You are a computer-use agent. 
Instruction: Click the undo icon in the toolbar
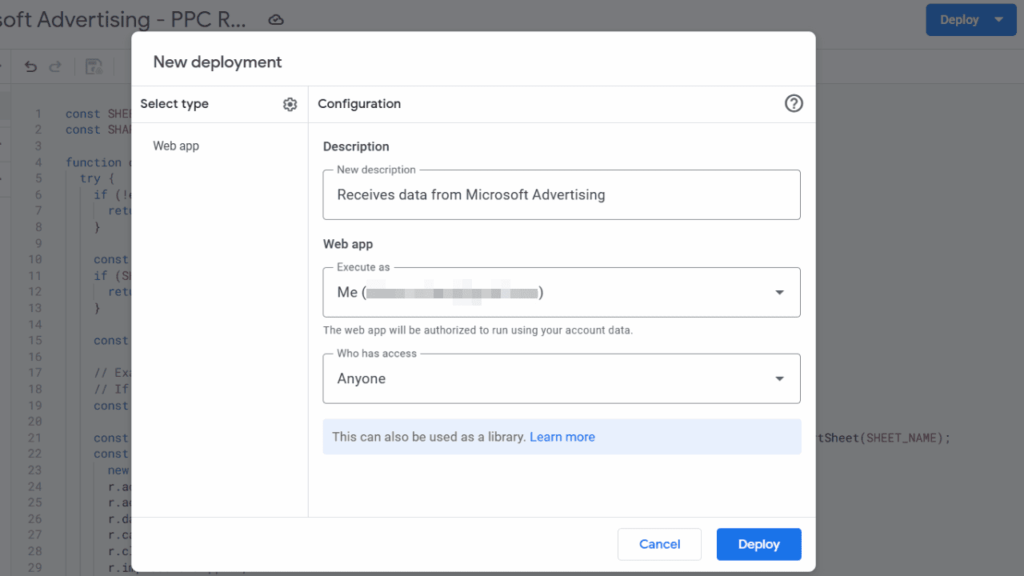(x=30, y=65)
